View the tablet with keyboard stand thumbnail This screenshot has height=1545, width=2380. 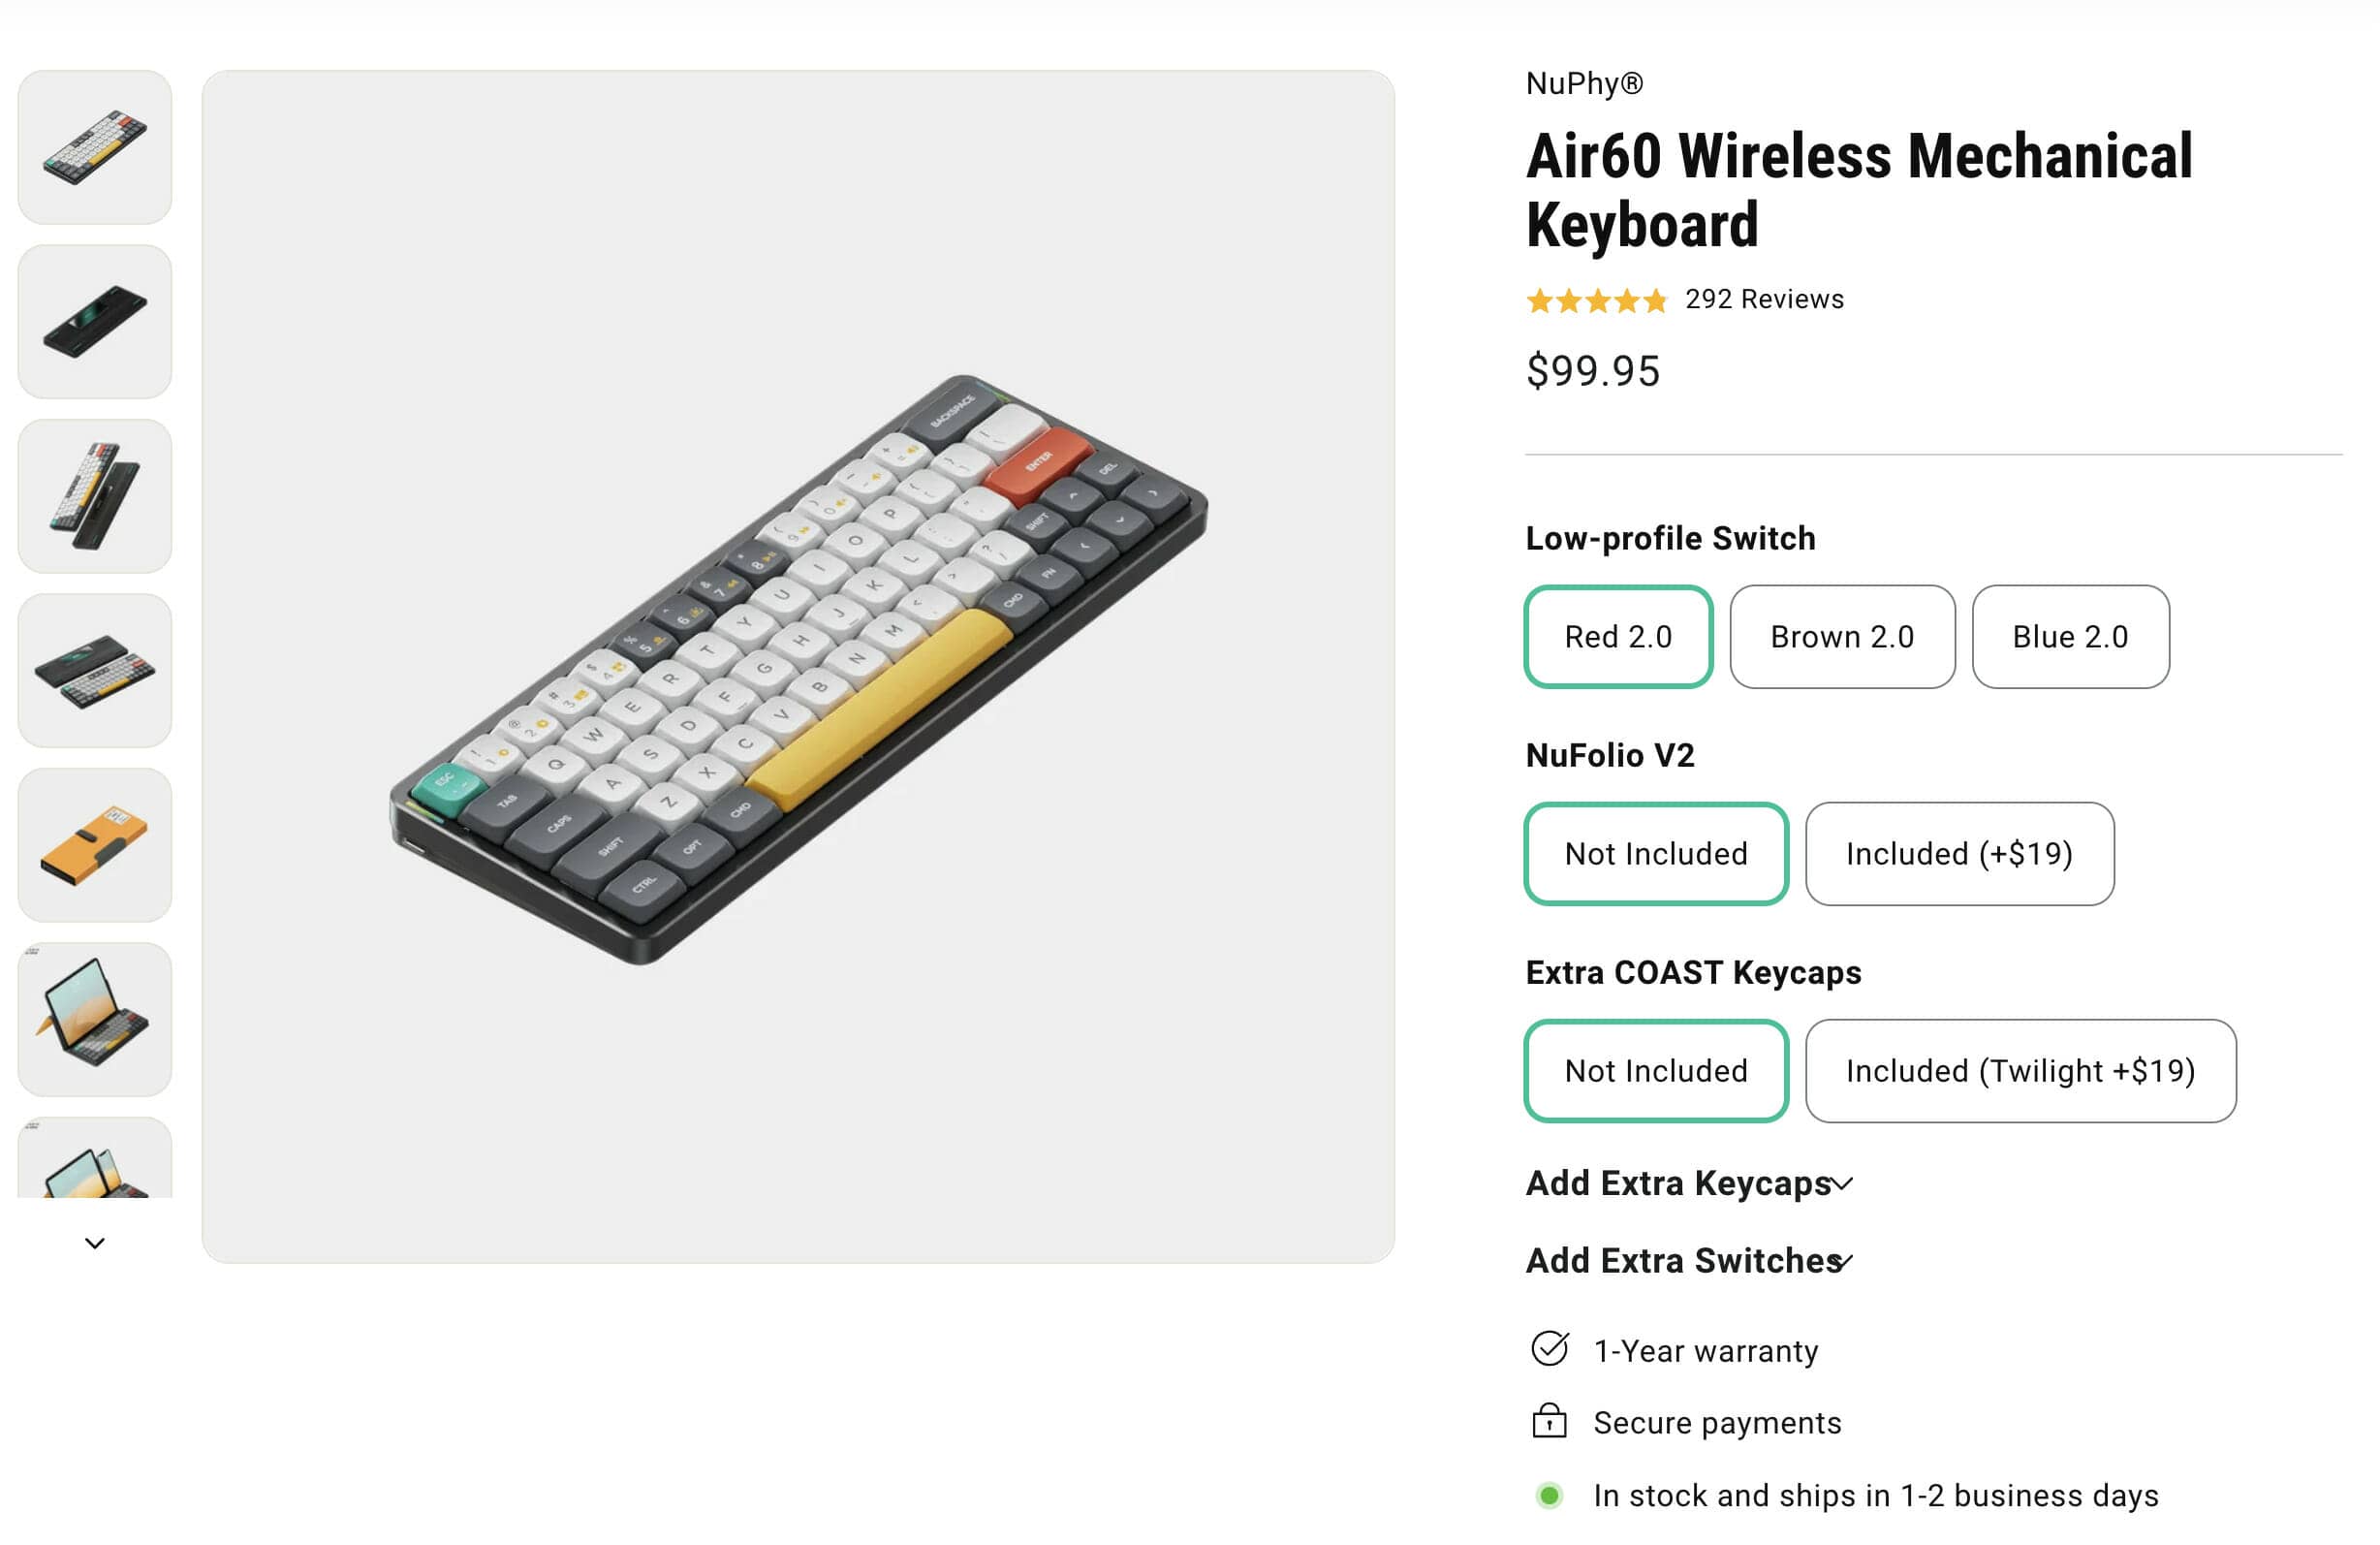[95, 1019]
